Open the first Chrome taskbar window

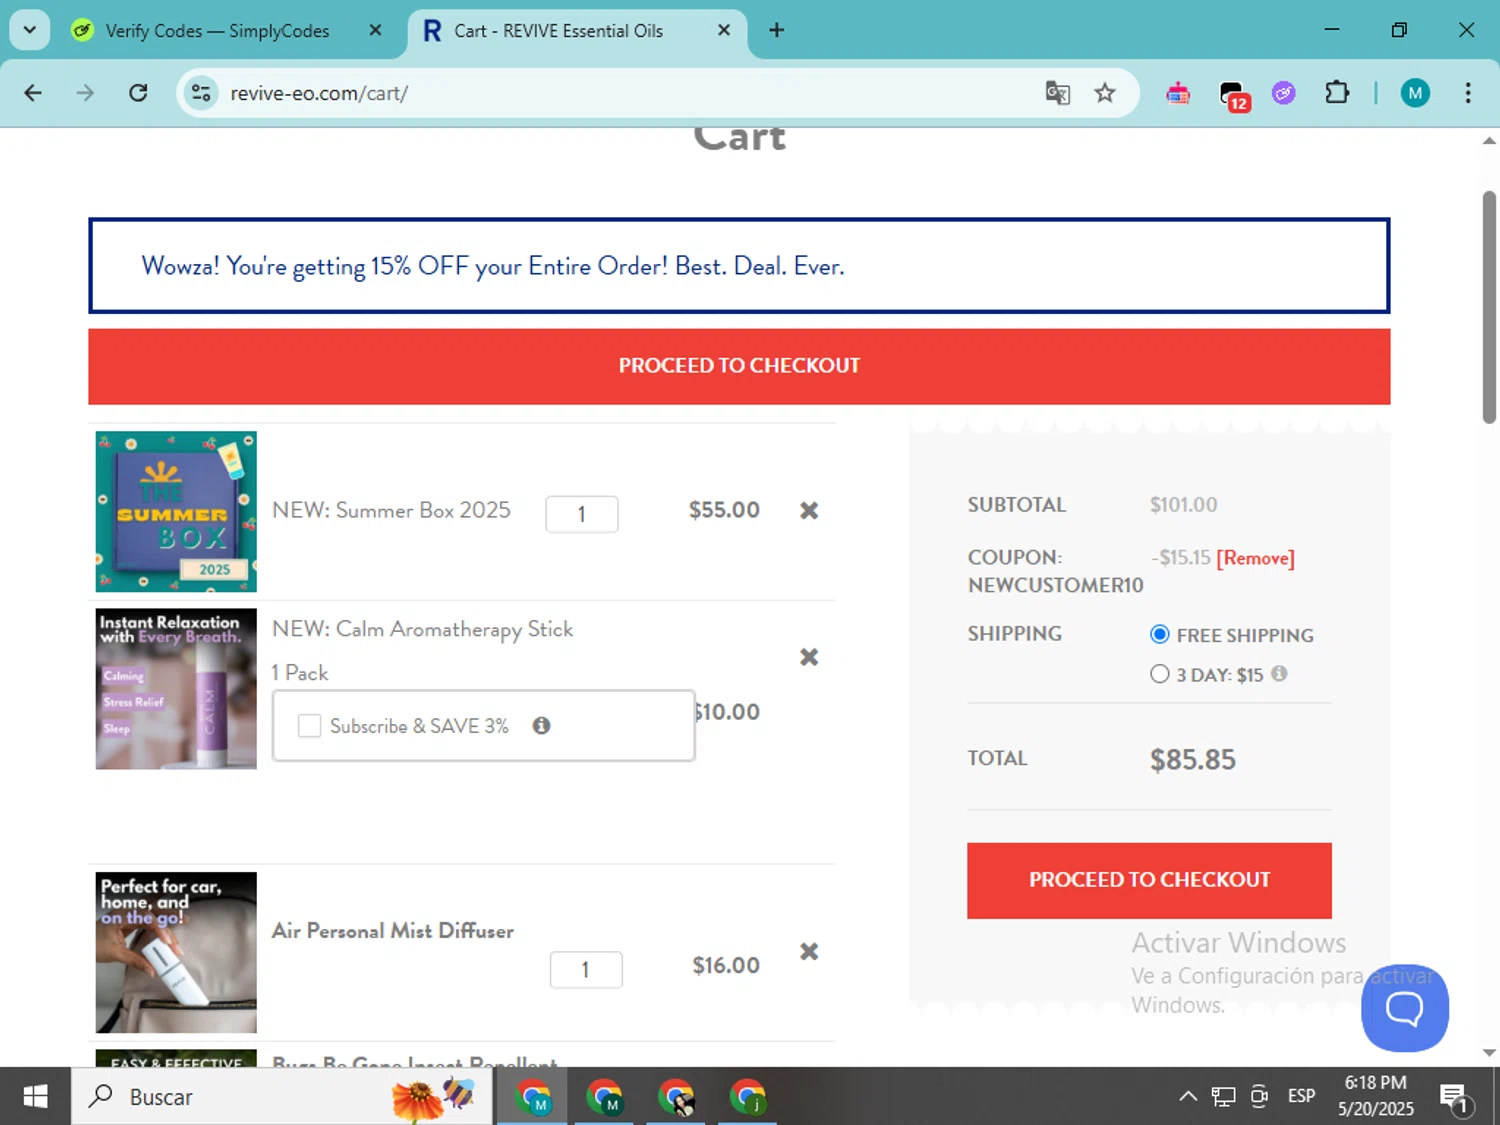533,1097
